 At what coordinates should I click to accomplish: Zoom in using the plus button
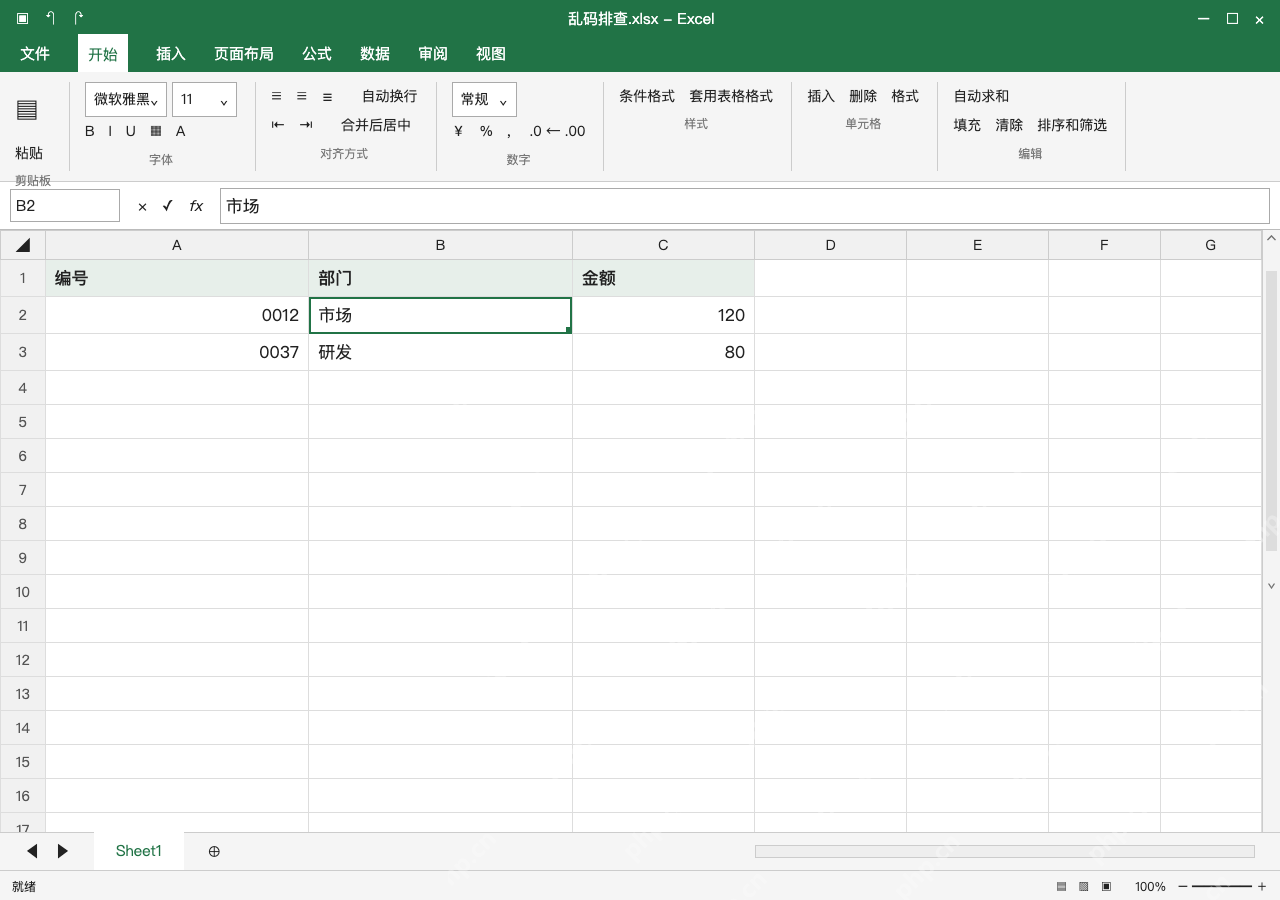click(x=1262, y=886)
